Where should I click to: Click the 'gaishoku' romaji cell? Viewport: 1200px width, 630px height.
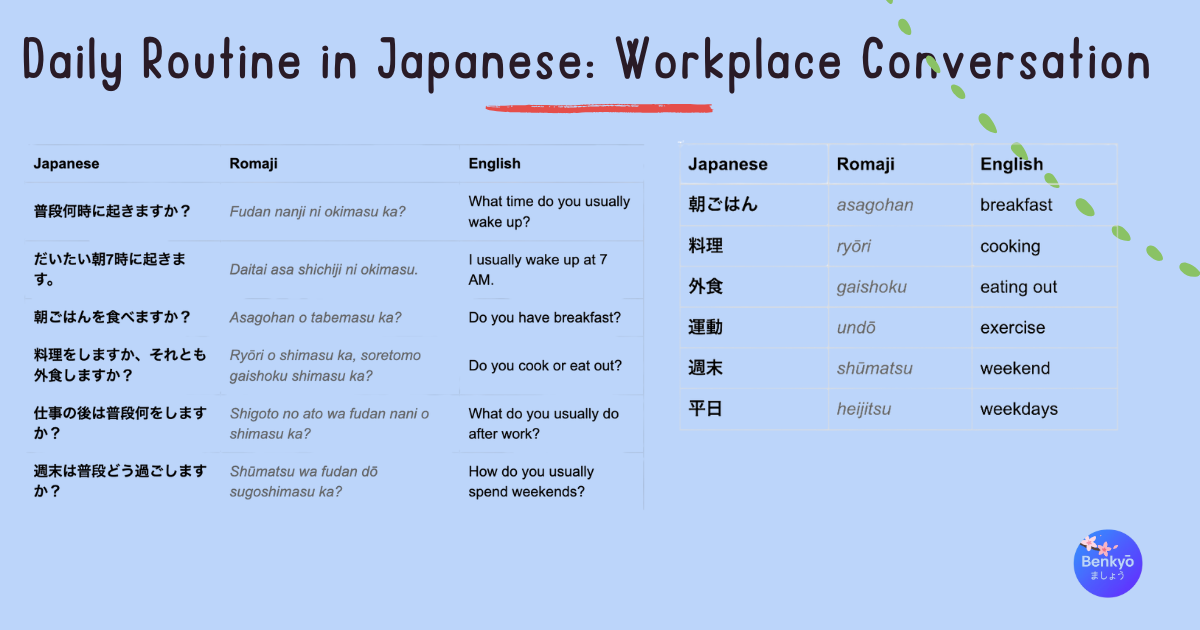(x=872, y=287)
